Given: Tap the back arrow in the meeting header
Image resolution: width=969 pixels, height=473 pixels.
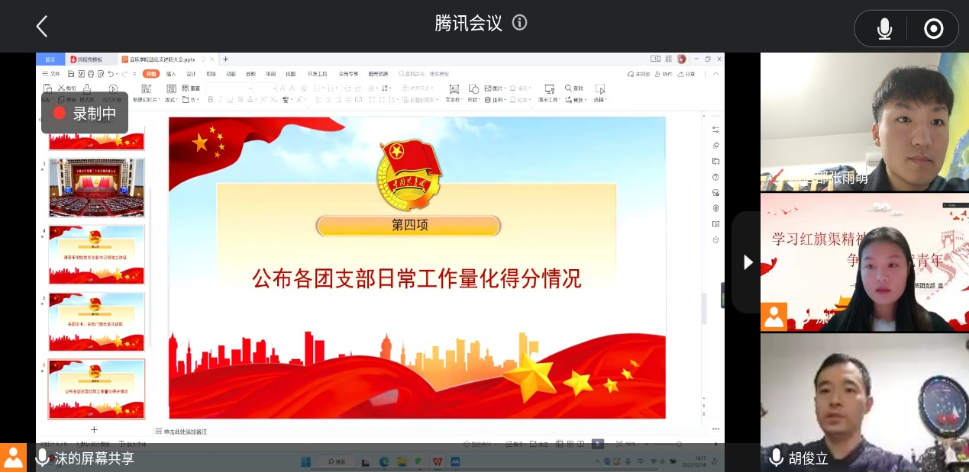Looking at the screenshot, I should (41, 27).
